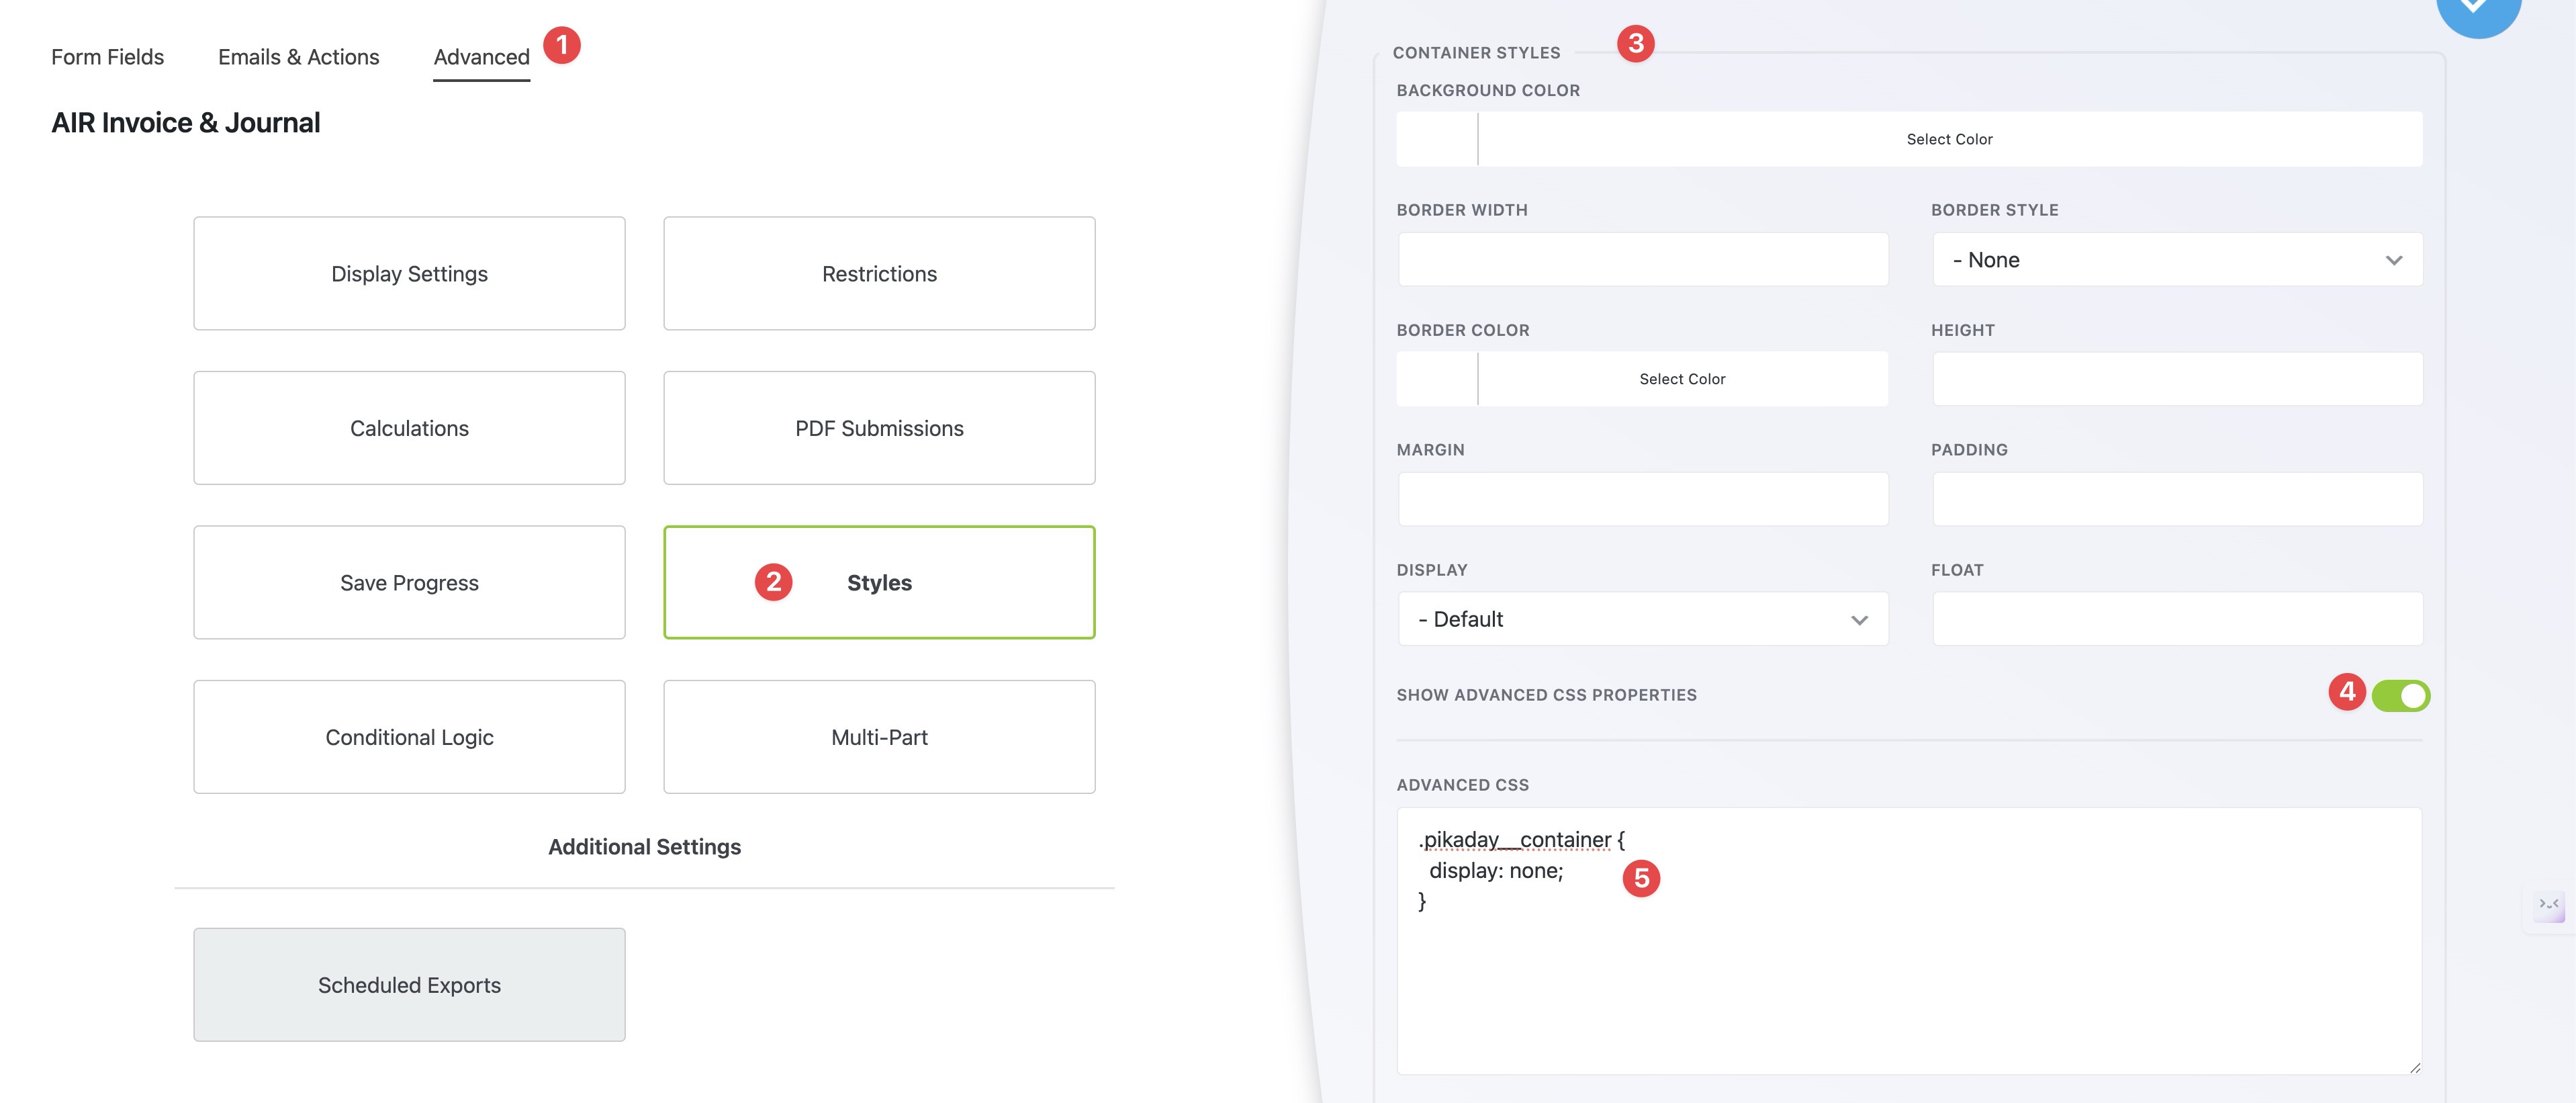Focus the Border Width input field

[x=1642, y=260]
